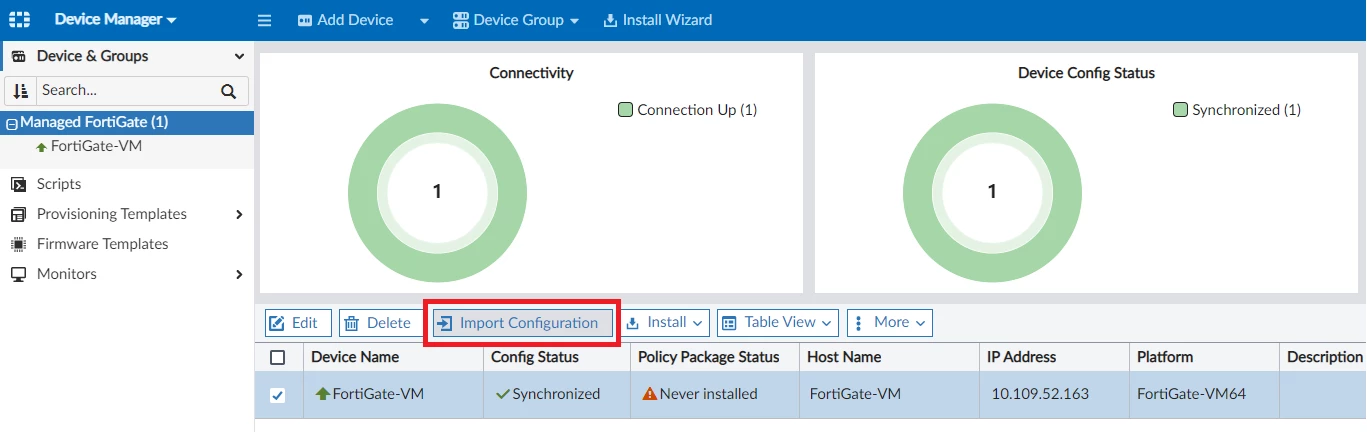Click Add Device in the toolbar
This screenshot has height=432, width=1367.
345,20
